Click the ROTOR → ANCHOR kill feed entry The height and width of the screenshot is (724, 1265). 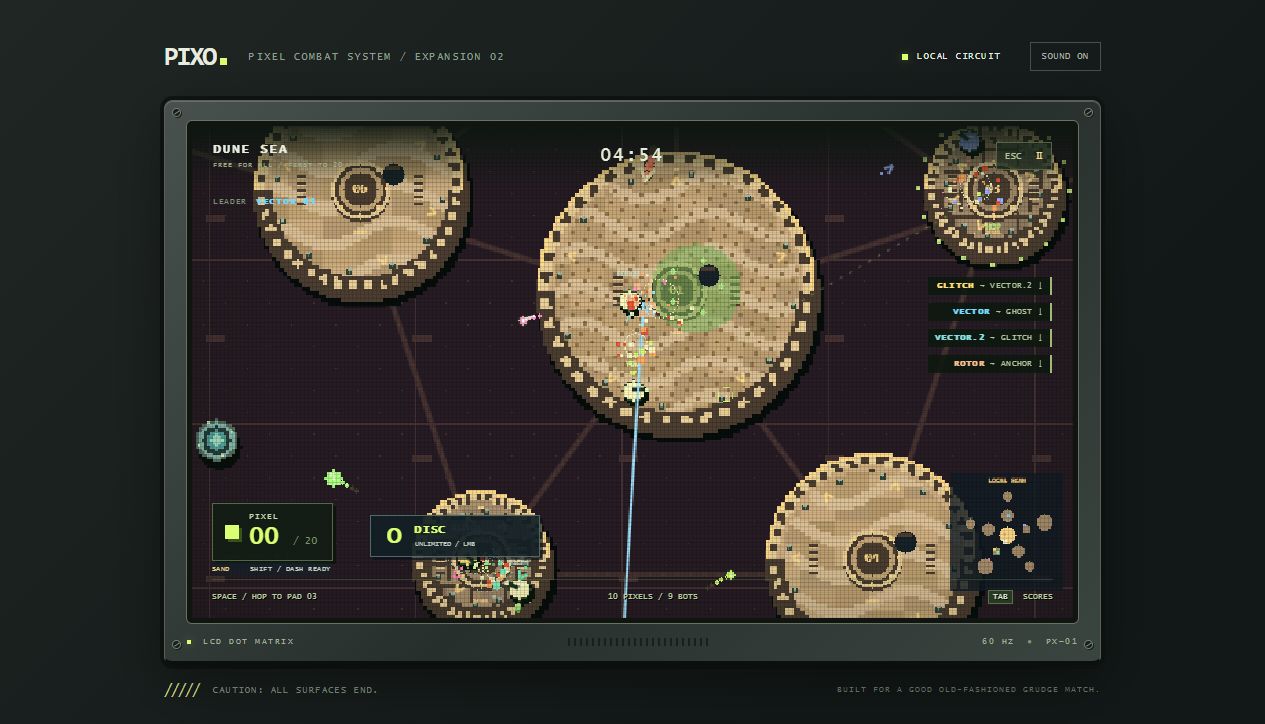point(990,364)
